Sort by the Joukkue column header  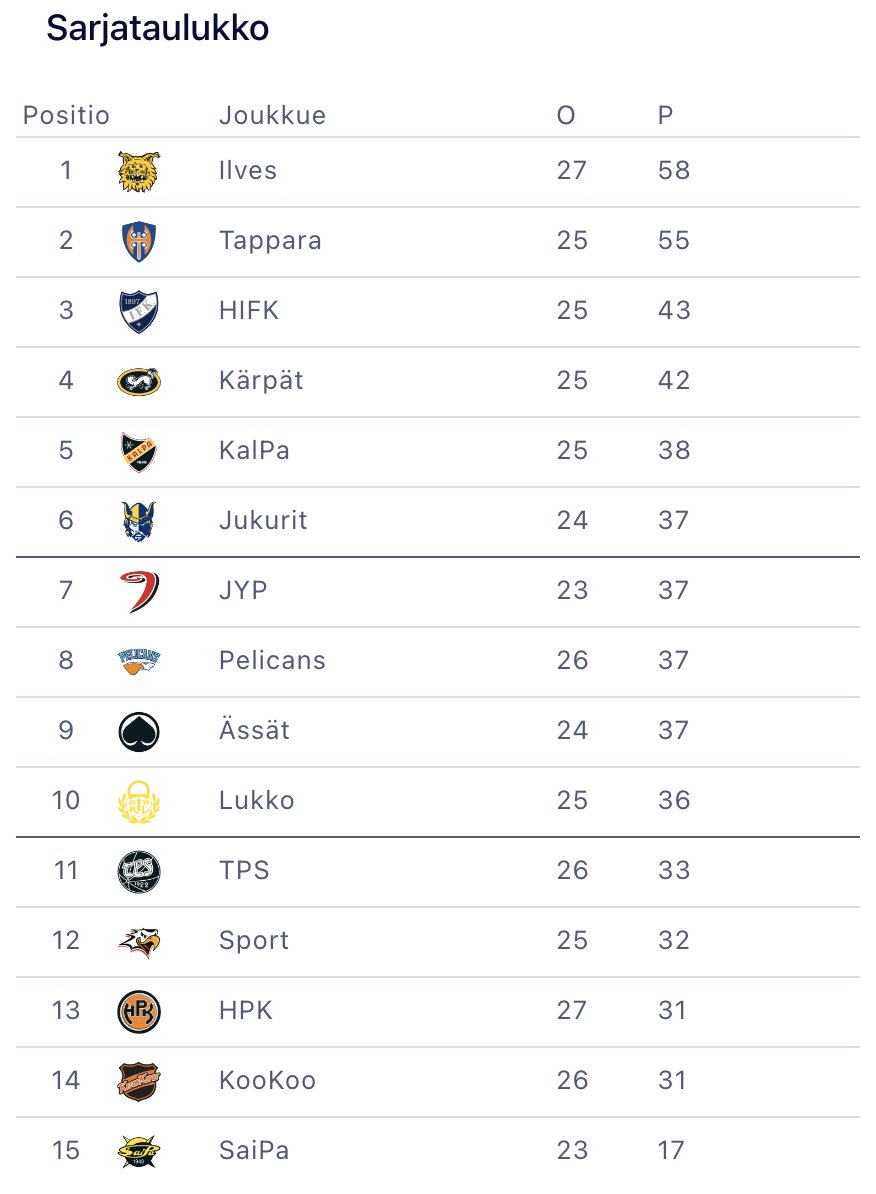272,116
